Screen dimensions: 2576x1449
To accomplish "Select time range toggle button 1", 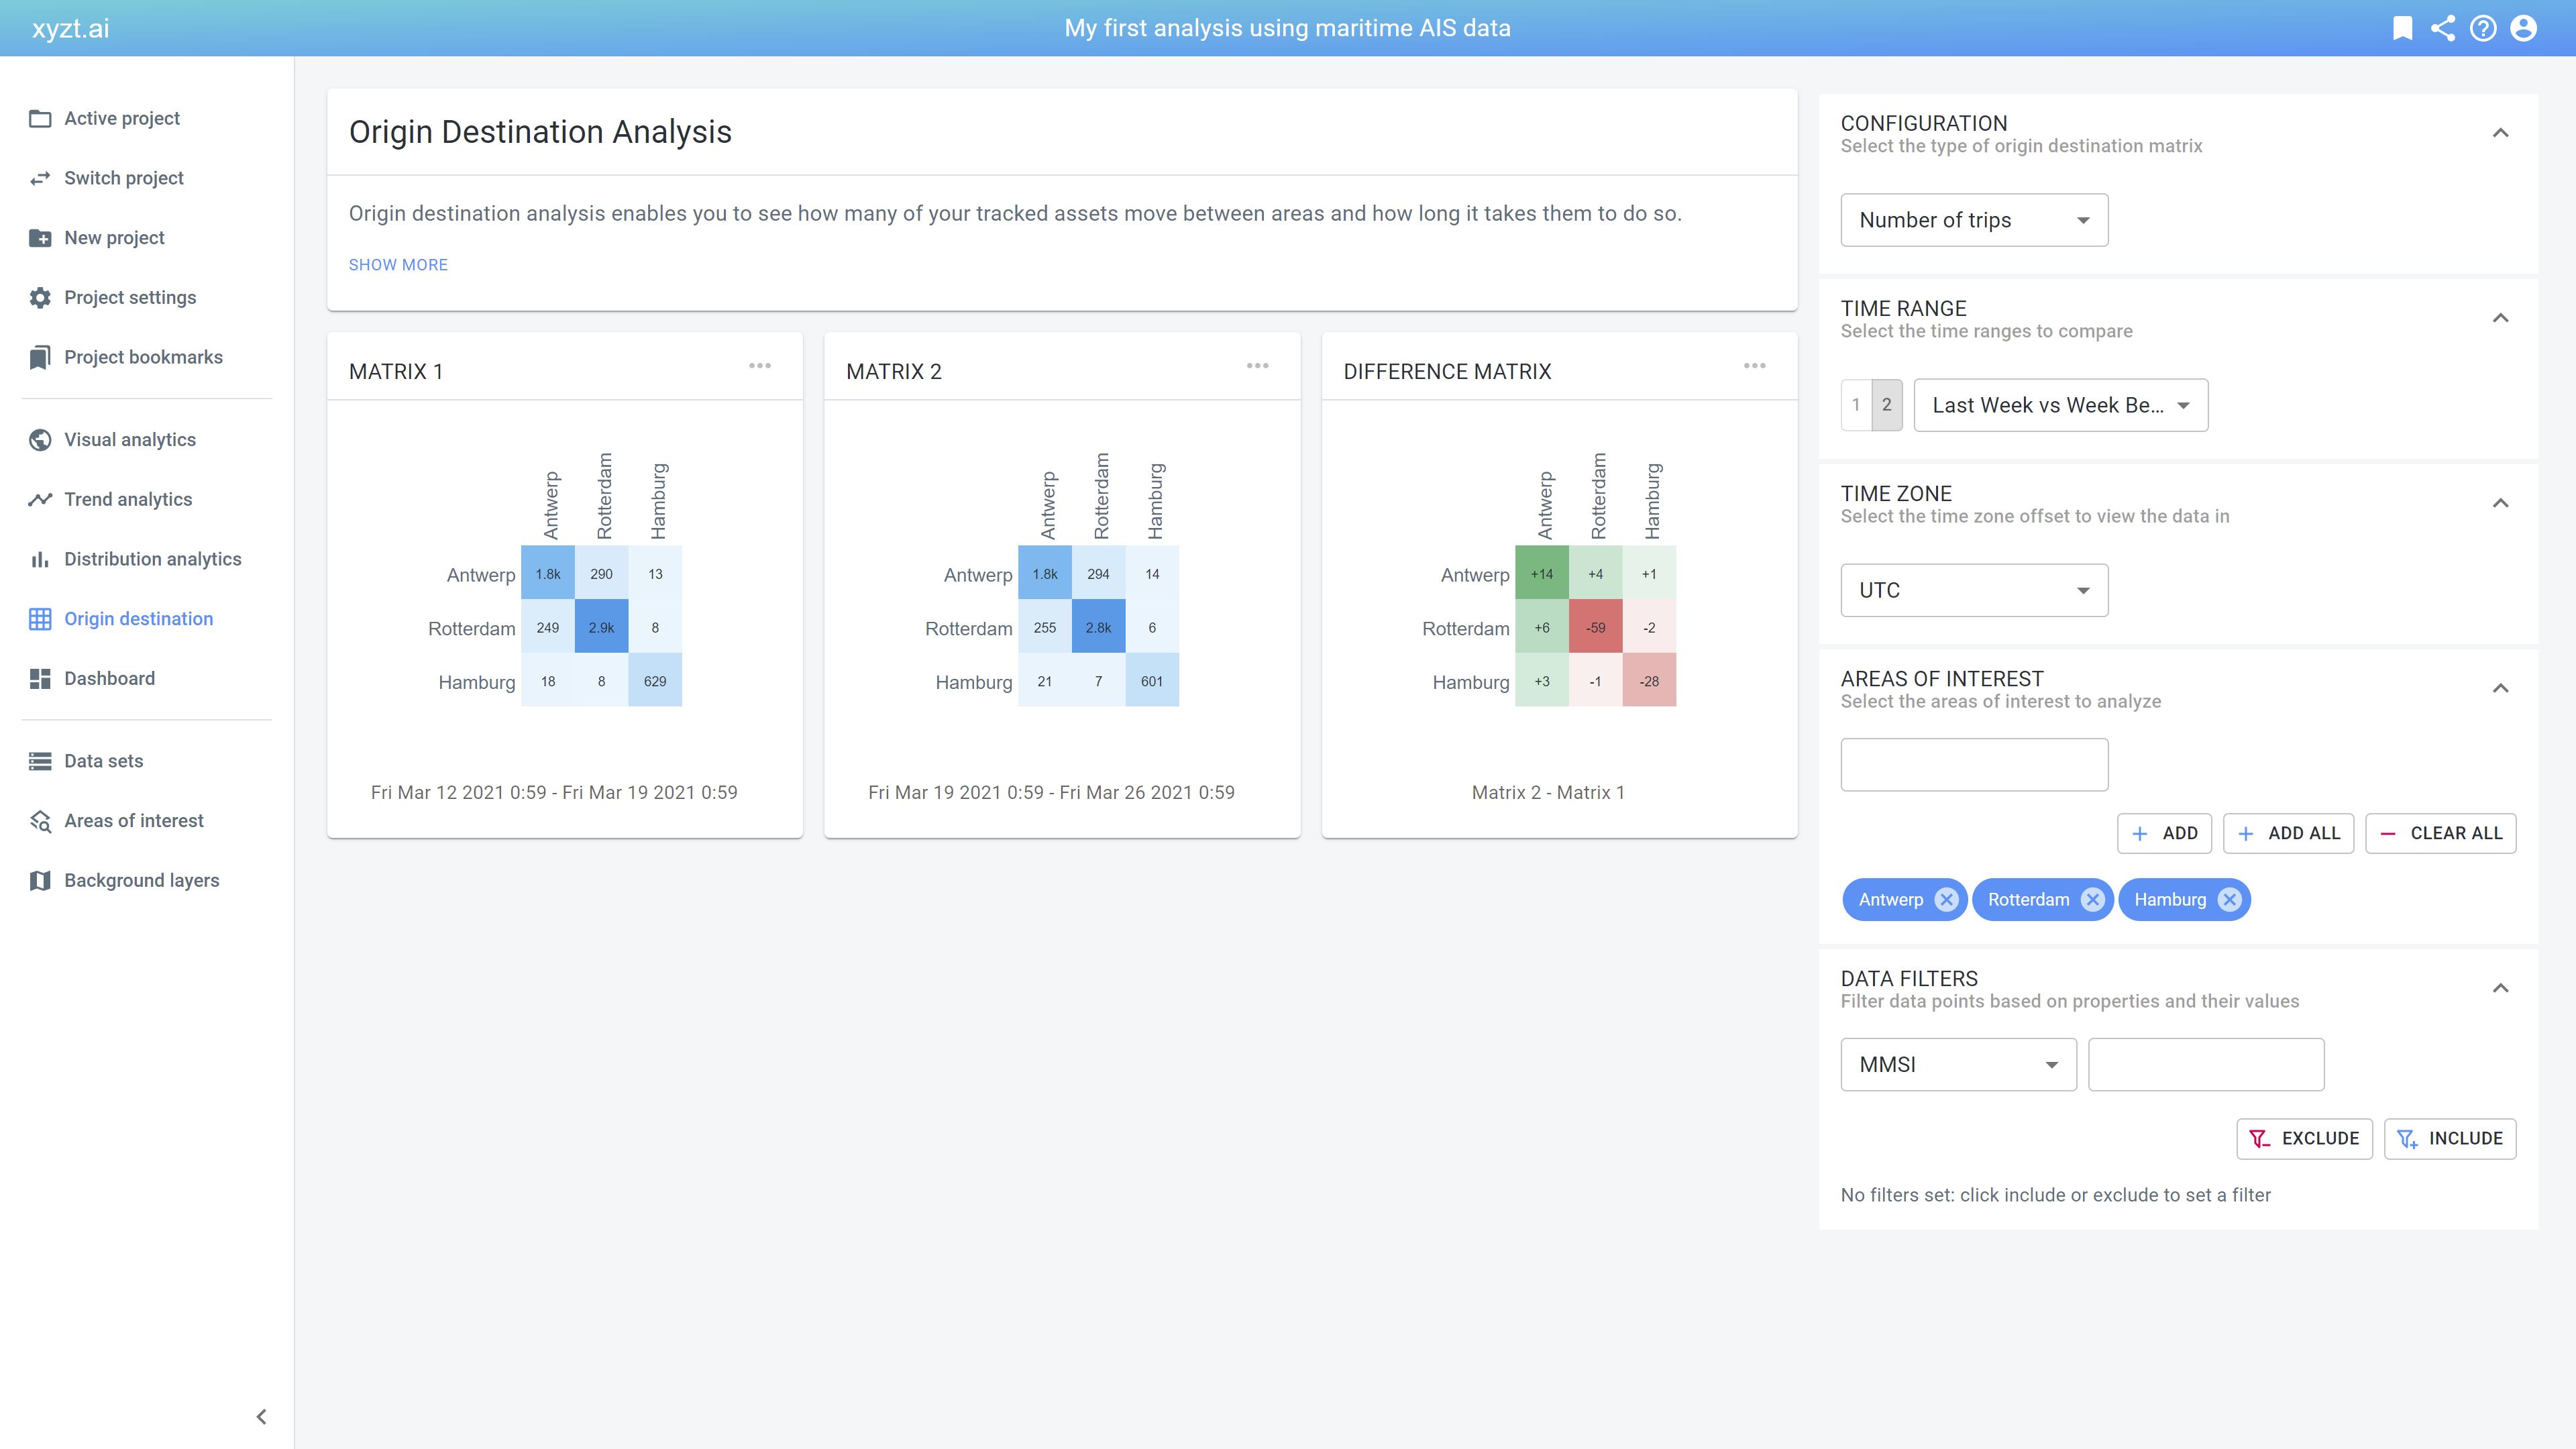I will point(1856,405).
